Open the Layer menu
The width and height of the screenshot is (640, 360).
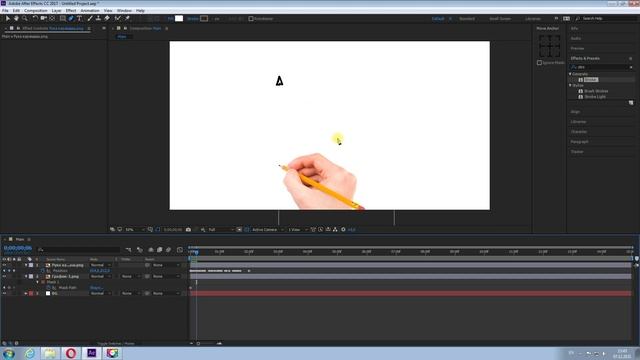coord(56,11)
